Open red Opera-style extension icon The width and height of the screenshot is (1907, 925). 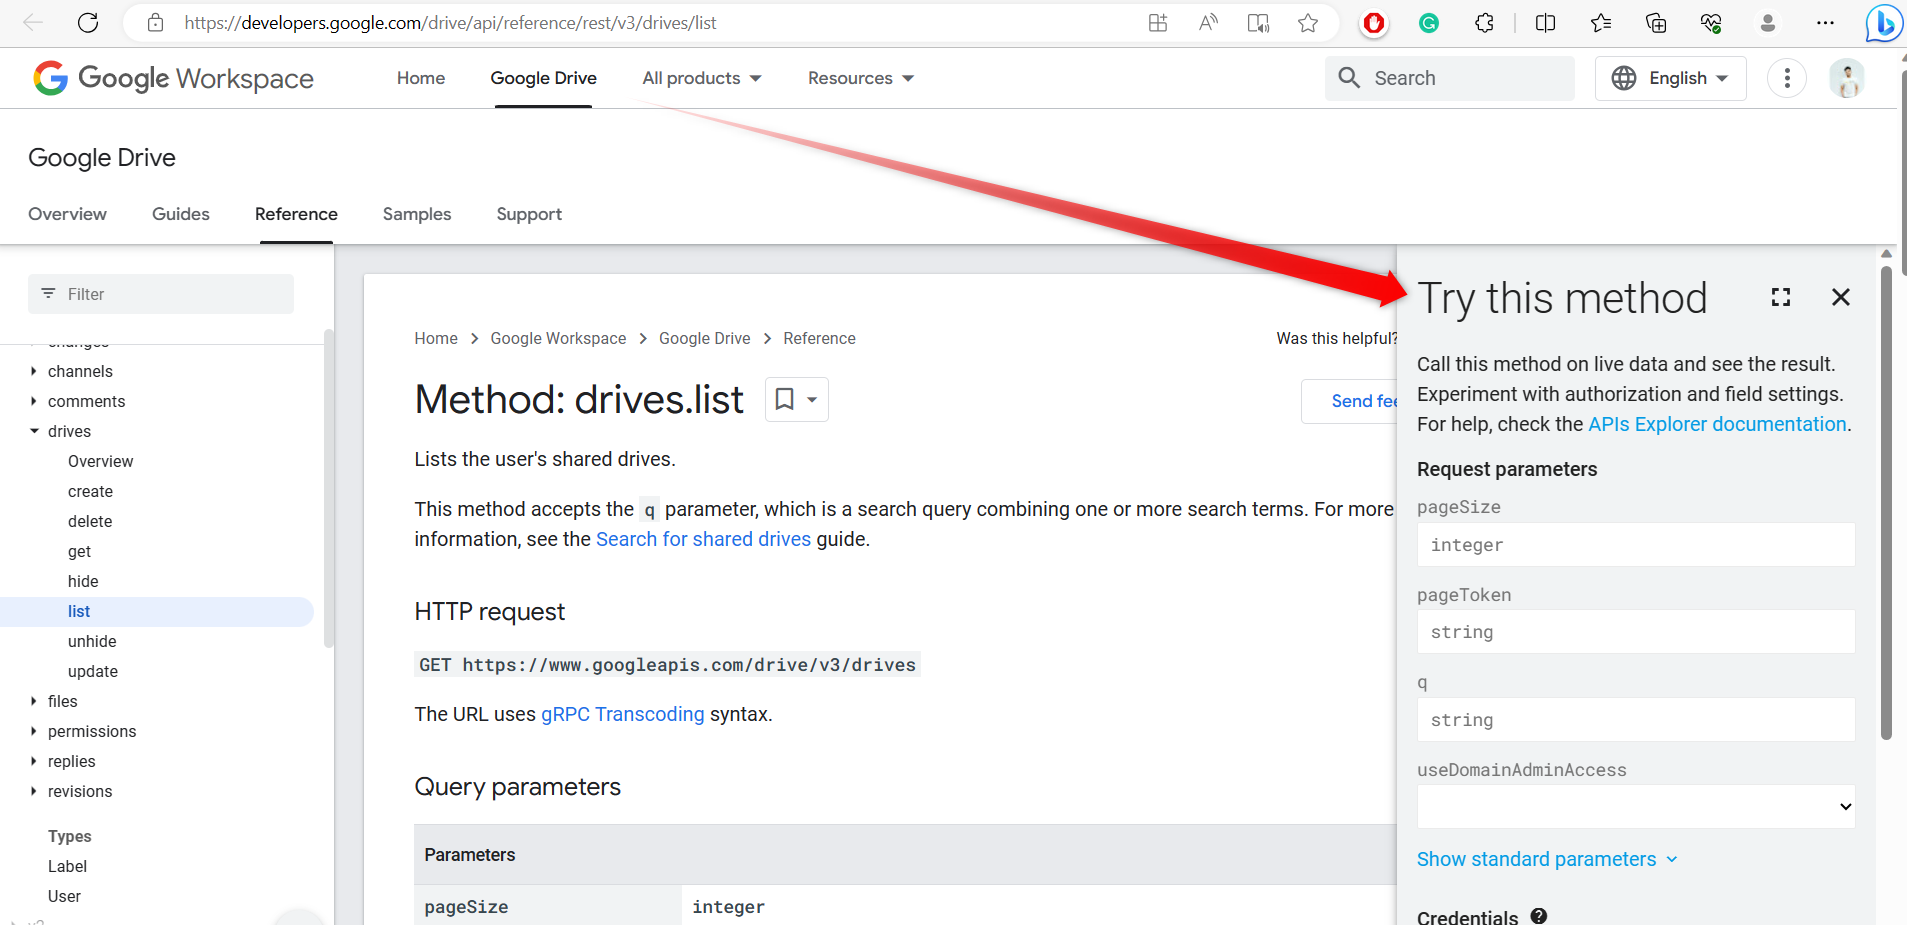click(x=1374, y=23)
